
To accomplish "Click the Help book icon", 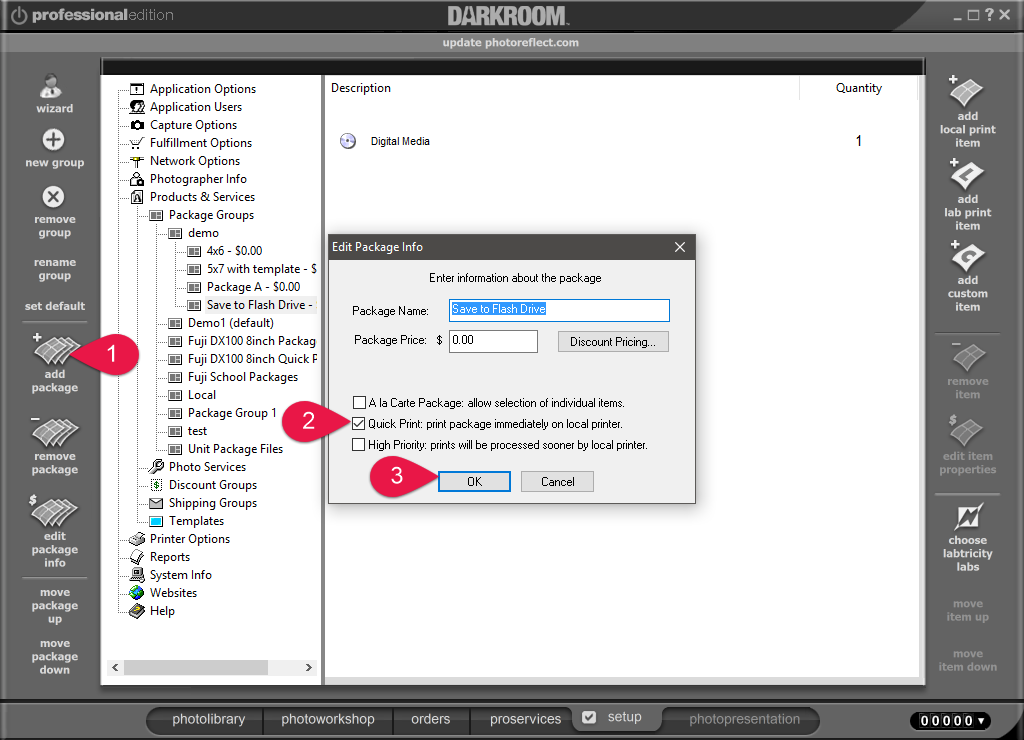I will 136,611.
